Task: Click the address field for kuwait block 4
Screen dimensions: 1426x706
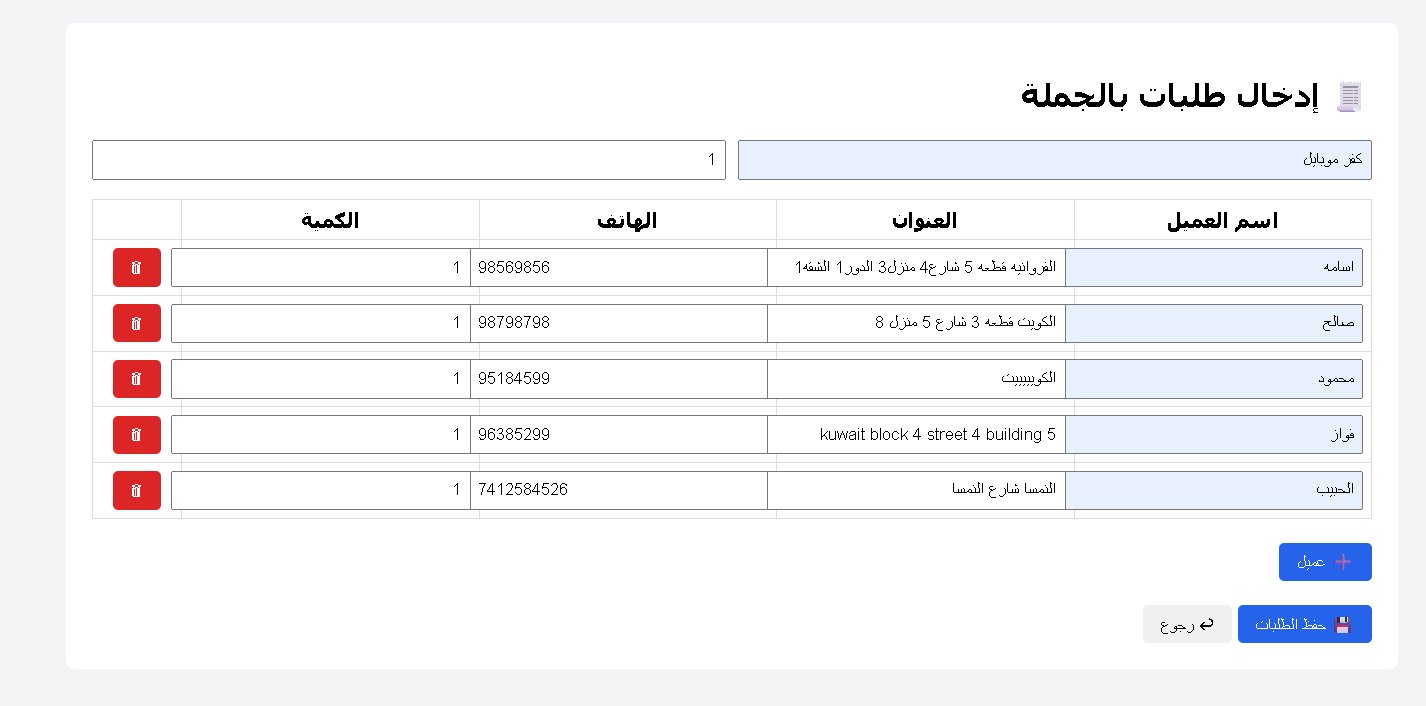Action: click(916, 434)
